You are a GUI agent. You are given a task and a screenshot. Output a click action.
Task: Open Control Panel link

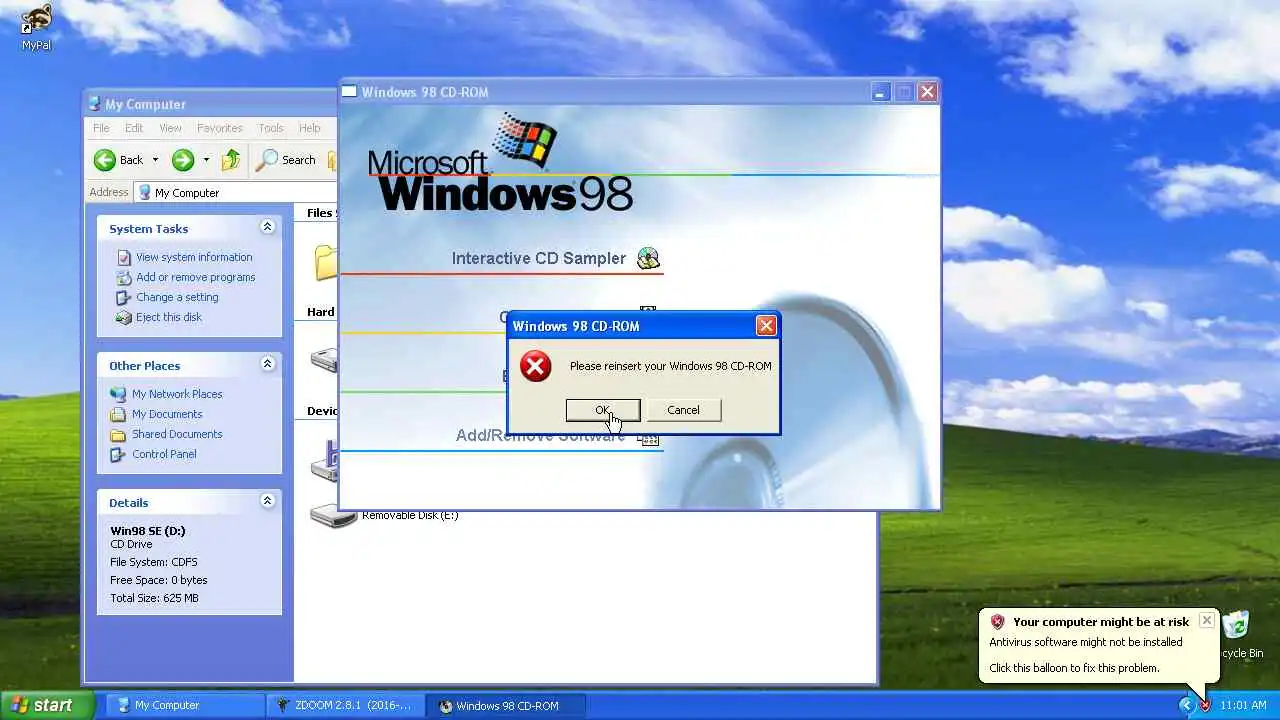[164, 454]
